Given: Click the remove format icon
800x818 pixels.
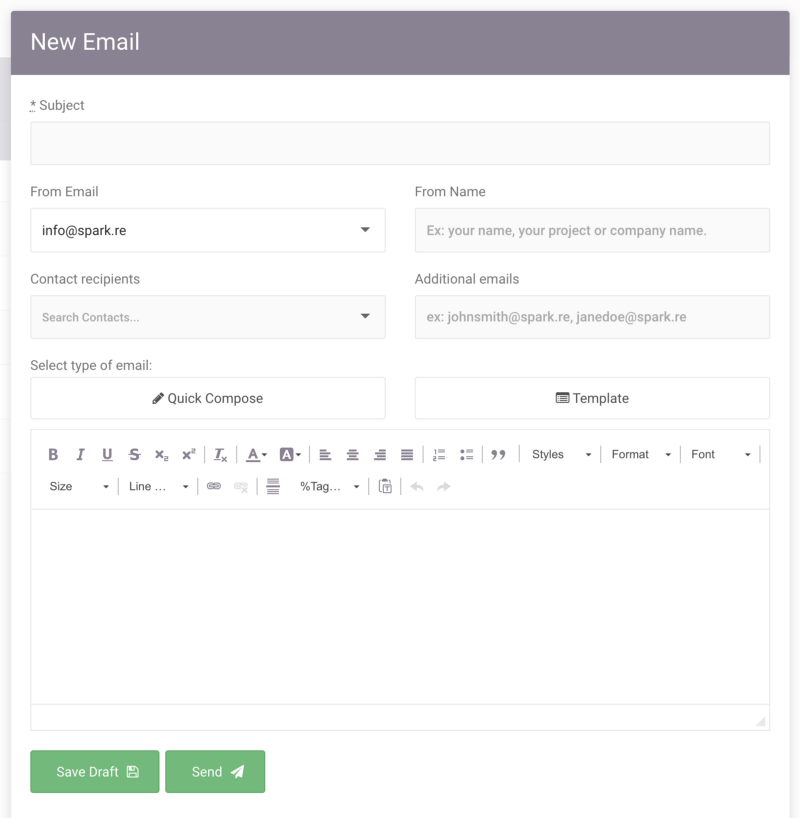Looking at the screenshot, I should pyautogui.click(x=220, y=454).
